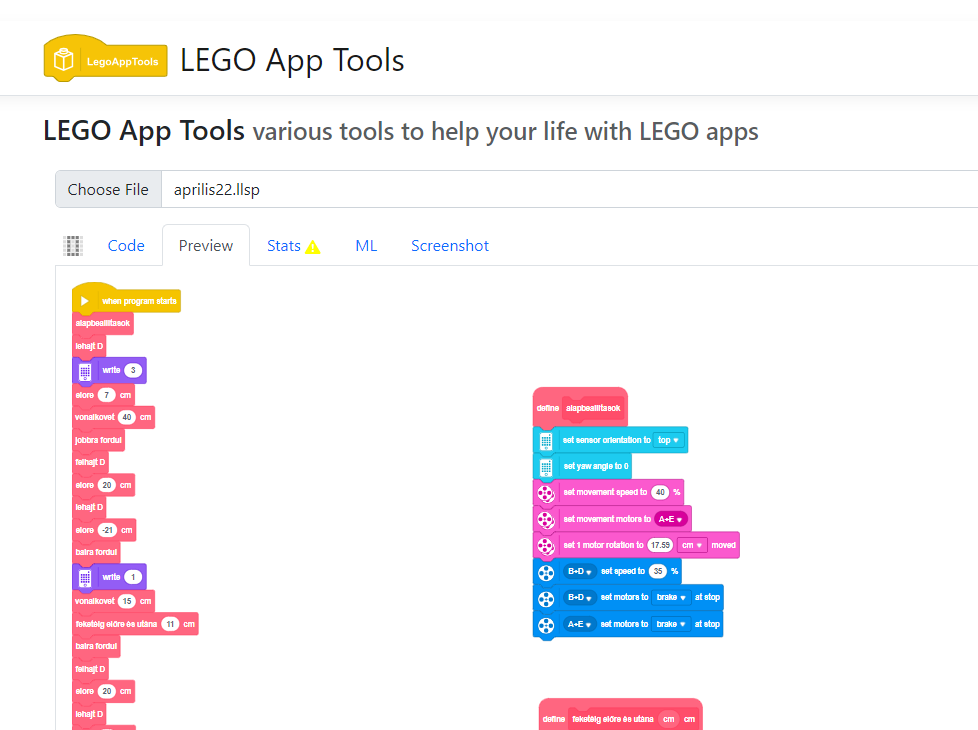The height and width of the screenshot is (730, 978).
Task: Select the hub icon on the 'write 3' block
Action: click(x=85, y=371)
